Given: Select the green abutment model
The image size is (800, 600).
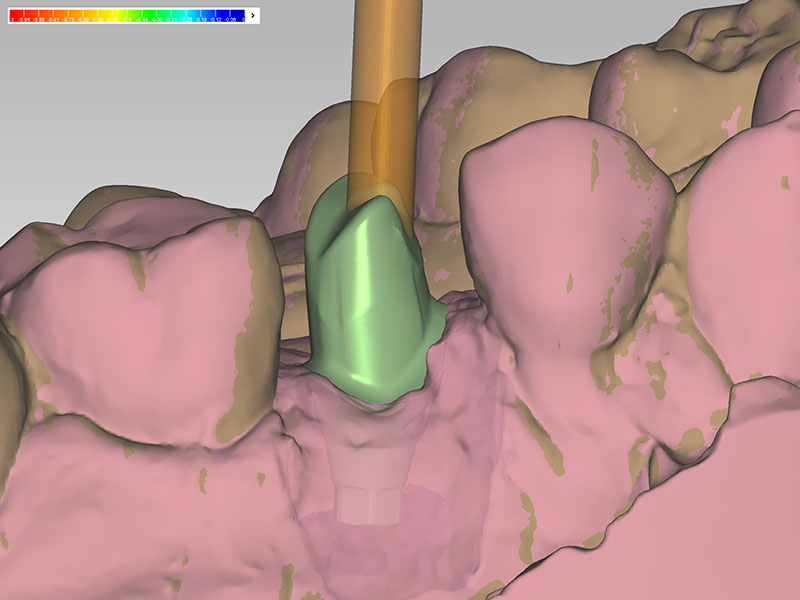Looking at the screenshot, I should click(360, 290).
